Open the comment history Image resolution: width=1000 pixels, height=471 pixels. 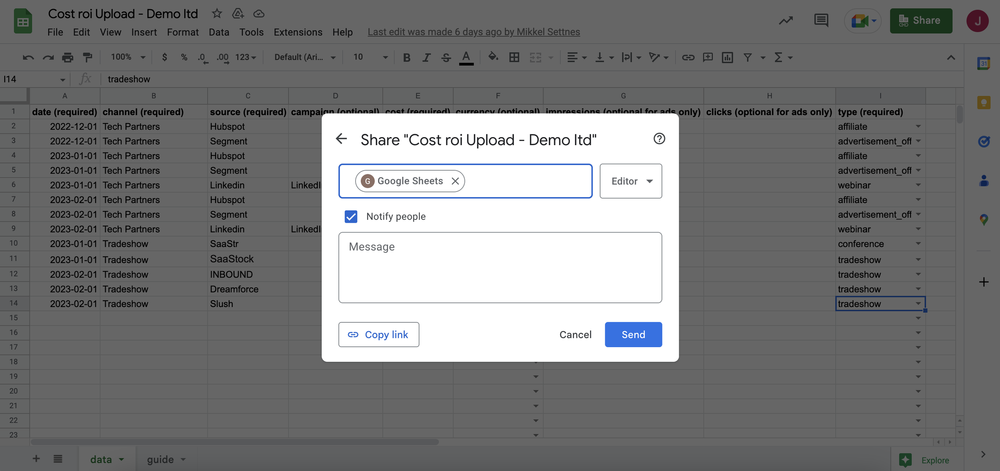821,20
